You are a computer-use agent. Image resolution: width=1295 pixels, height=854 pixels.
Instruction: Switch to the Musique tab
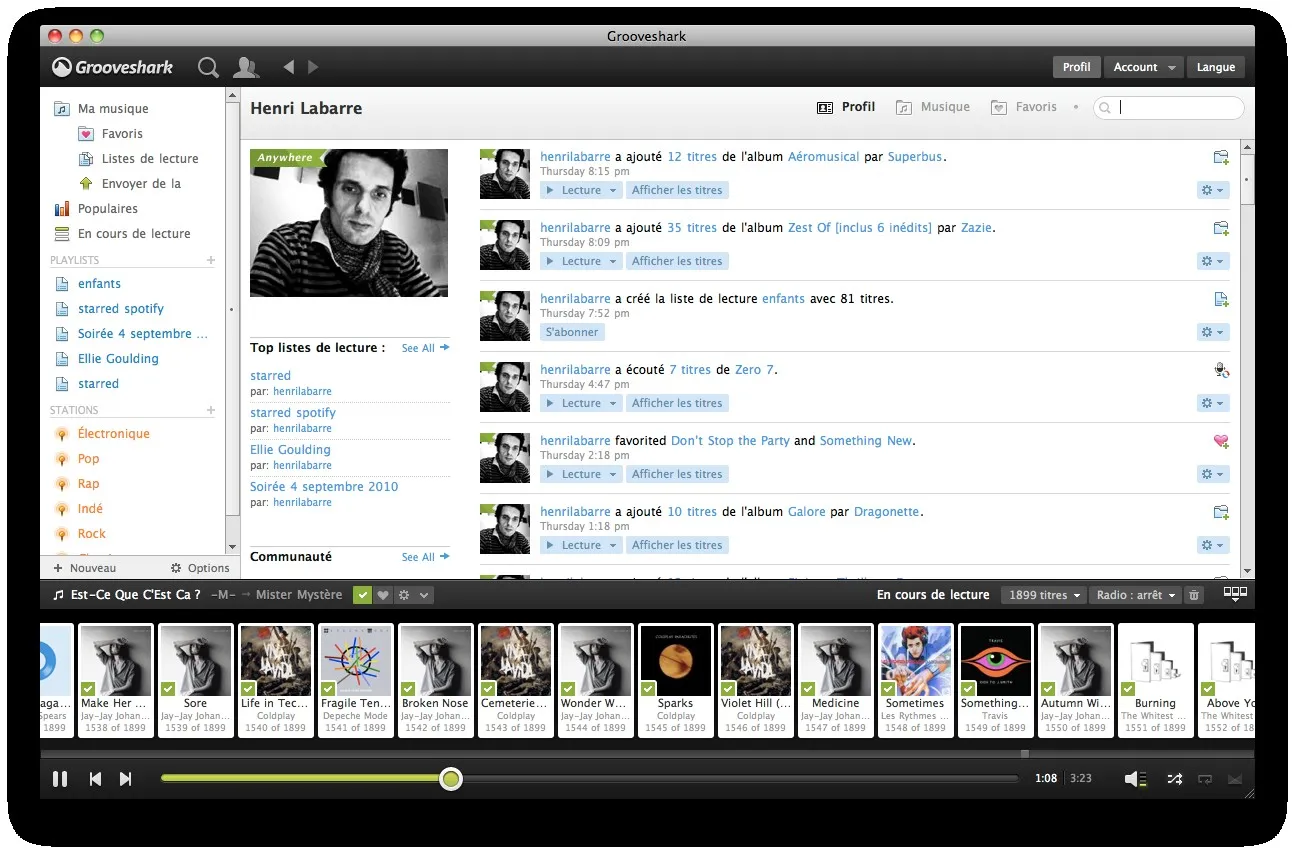pyautogui.click(x=933, y=107)
